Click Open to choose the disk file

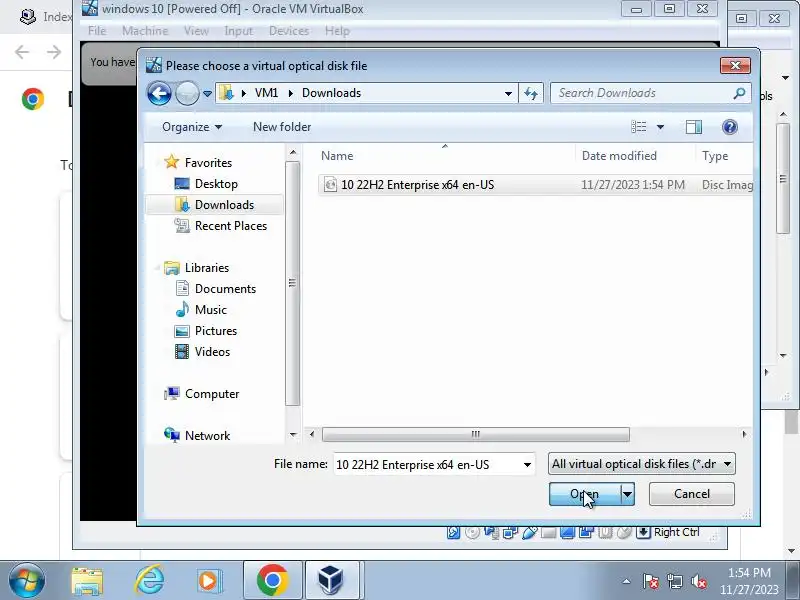(x=585, y=494)
